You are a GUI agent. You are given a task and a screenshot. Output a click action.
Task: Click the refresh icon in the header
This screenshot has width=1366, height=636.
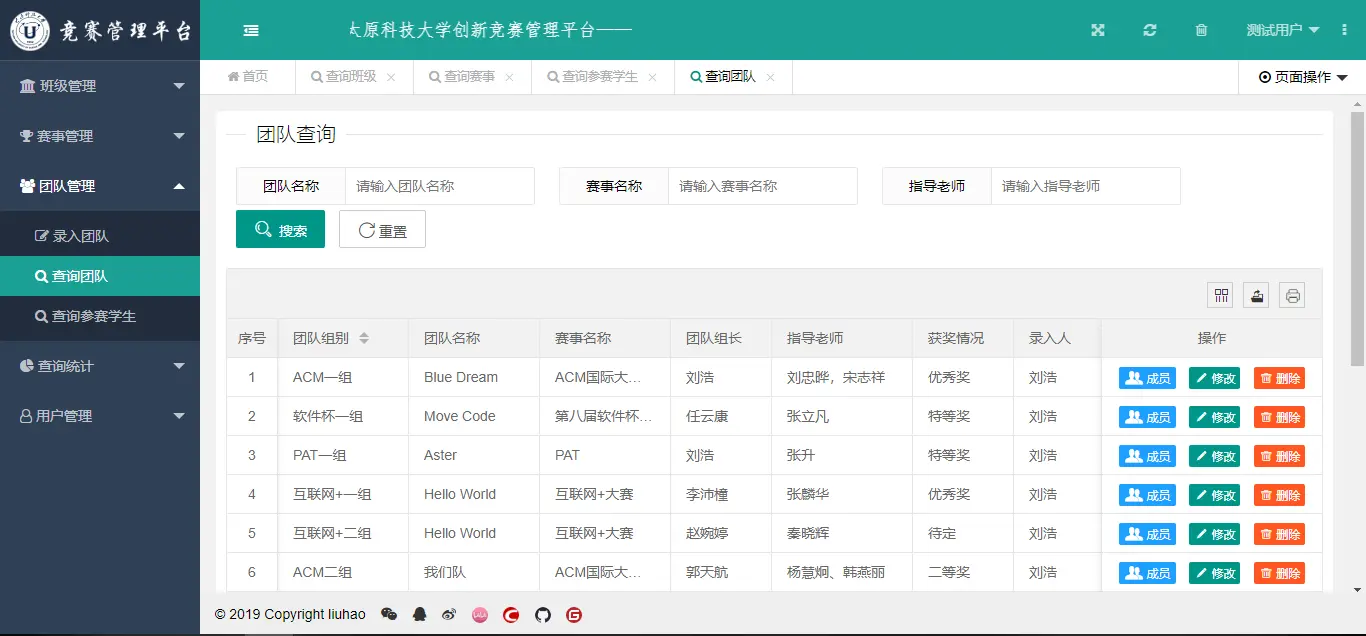[x=1149, y=30]
